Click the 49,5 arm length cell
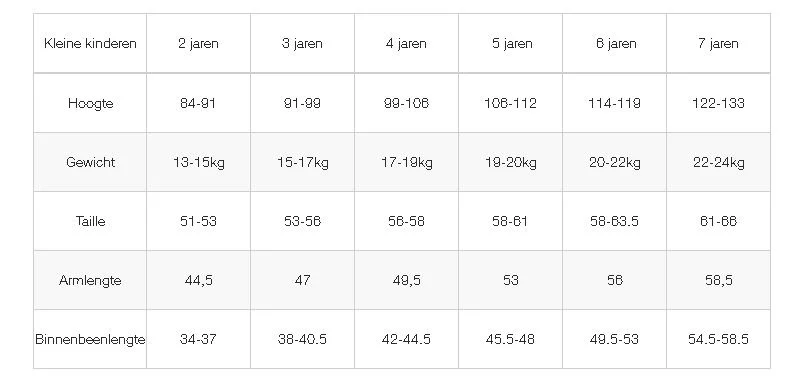 point(406,280)
